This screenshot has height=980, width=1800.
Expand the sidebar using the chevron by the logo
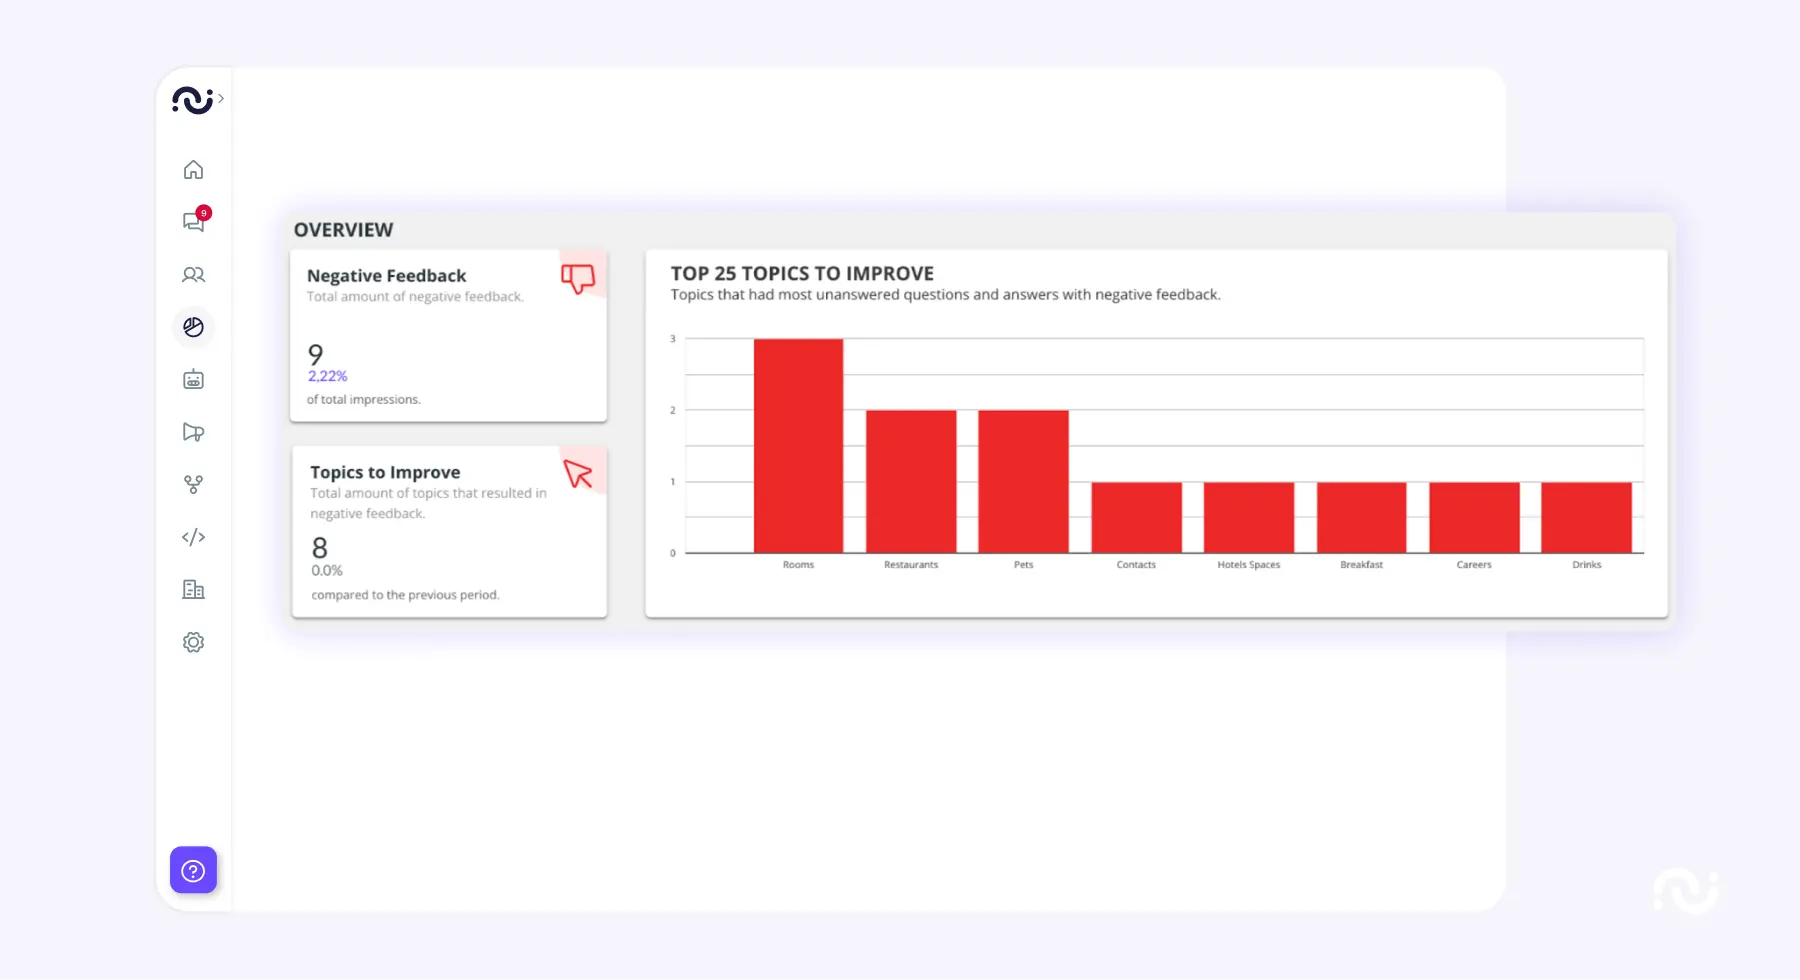[221, 100]
